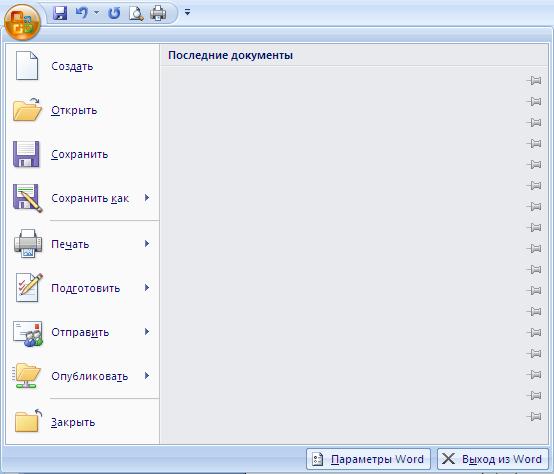Click the floppy disk icon beside Сохранить

[26, 154]
